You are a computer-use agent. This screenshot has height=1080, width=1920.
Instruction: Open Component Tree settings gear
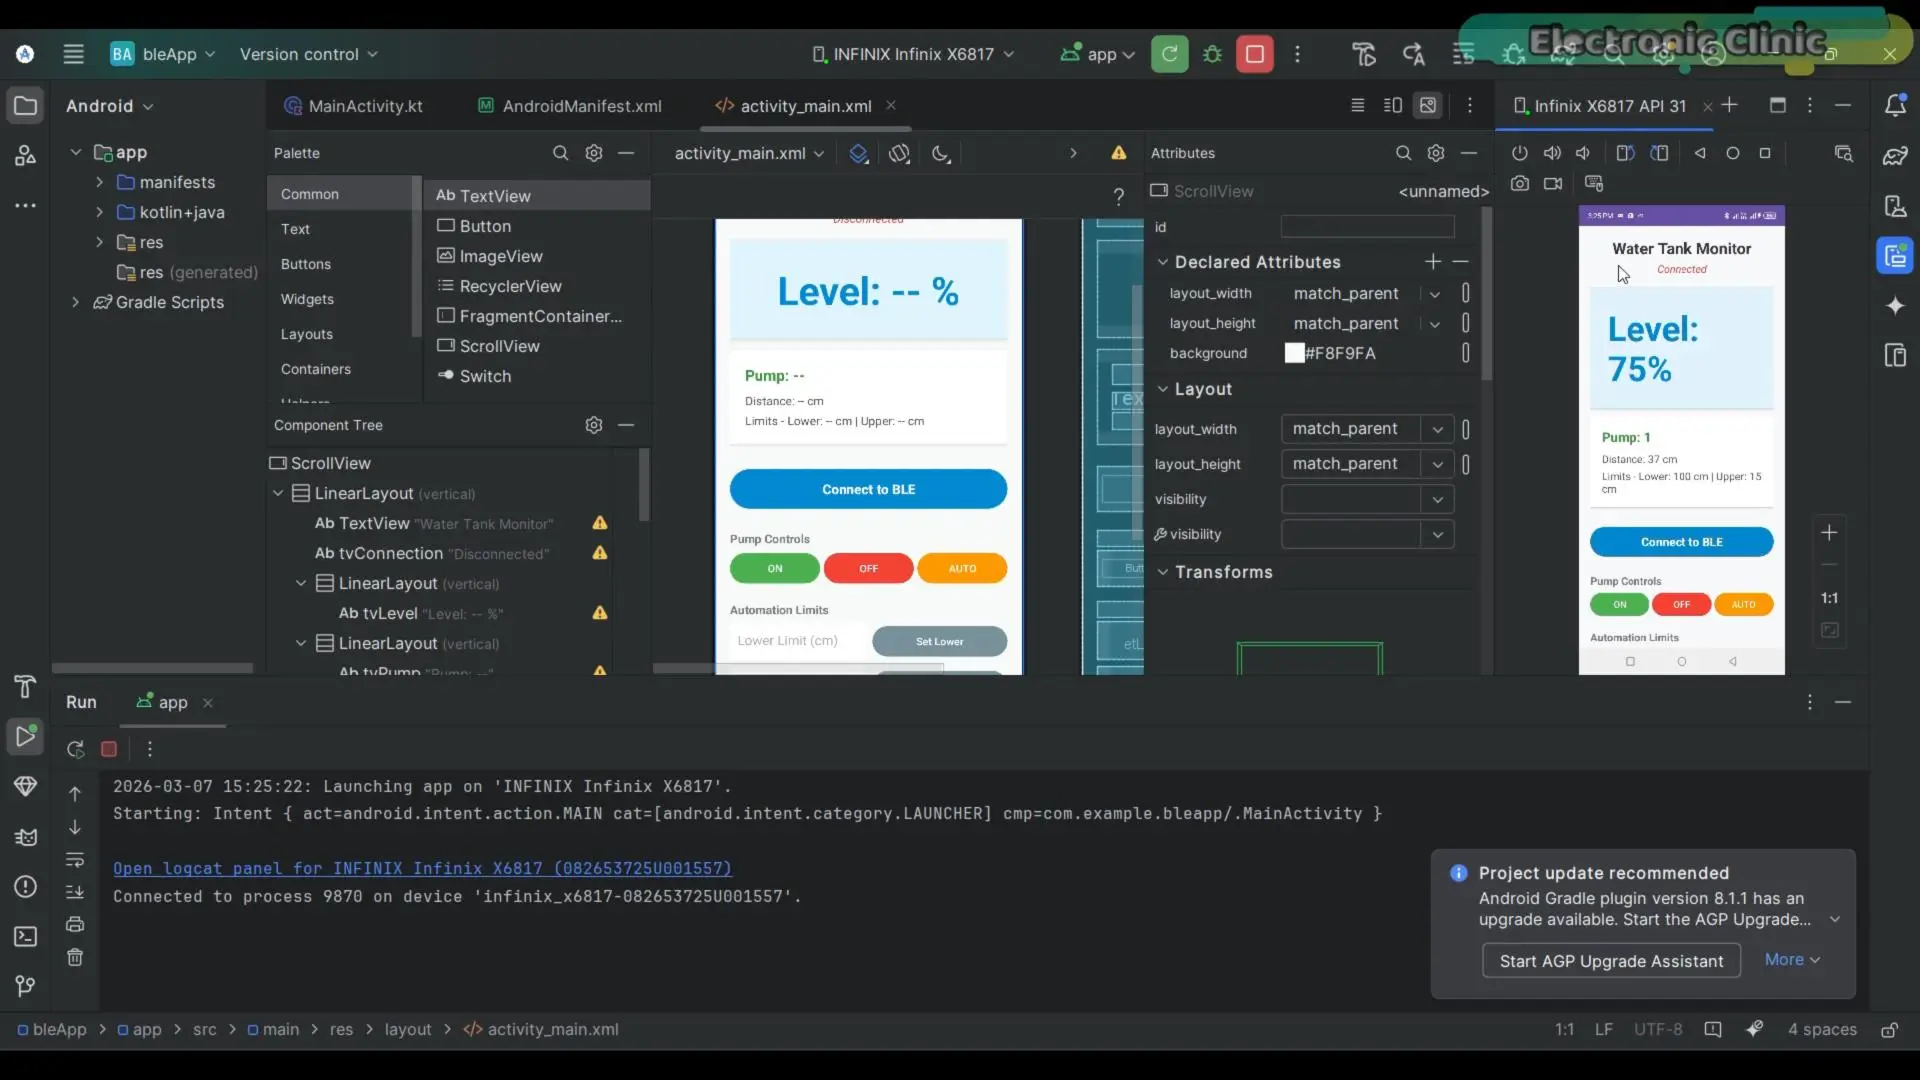(594, 425)
